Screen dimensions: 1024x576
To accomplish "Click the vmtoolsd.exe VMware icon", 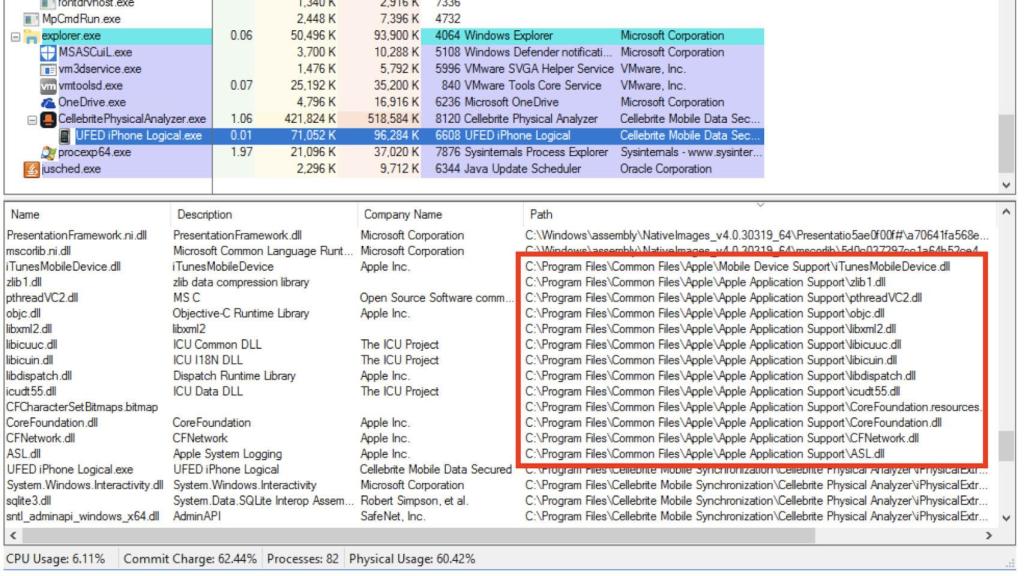I will tap(48, 86).
